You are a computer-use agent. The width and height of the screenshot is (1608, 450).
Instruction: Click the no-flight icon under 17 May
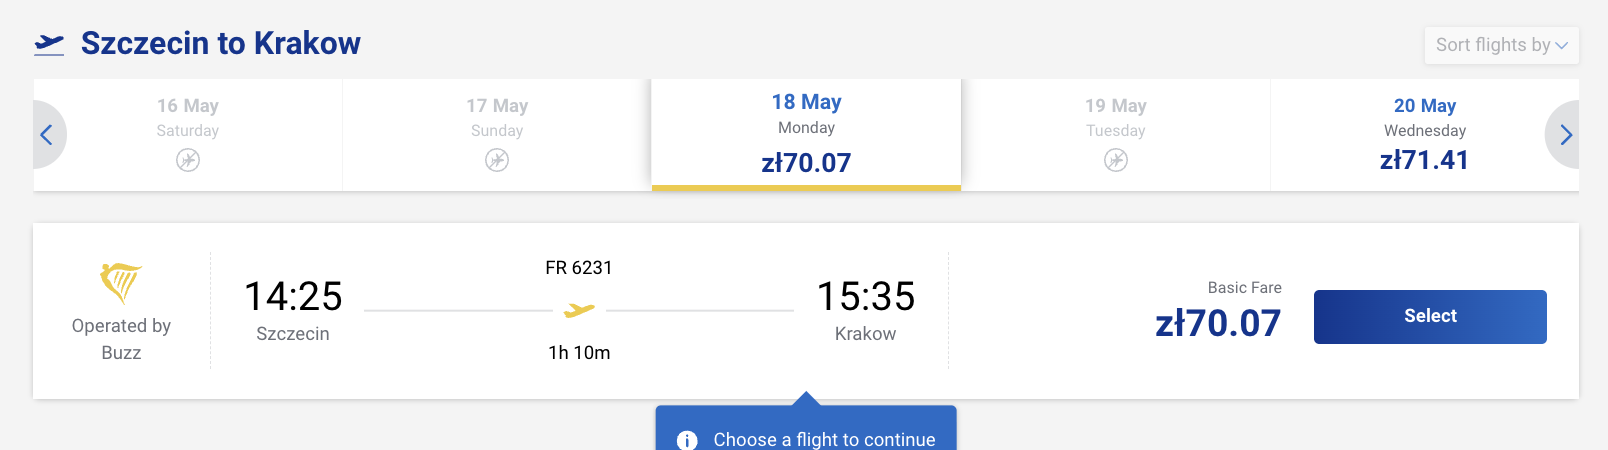pos(497,160)
